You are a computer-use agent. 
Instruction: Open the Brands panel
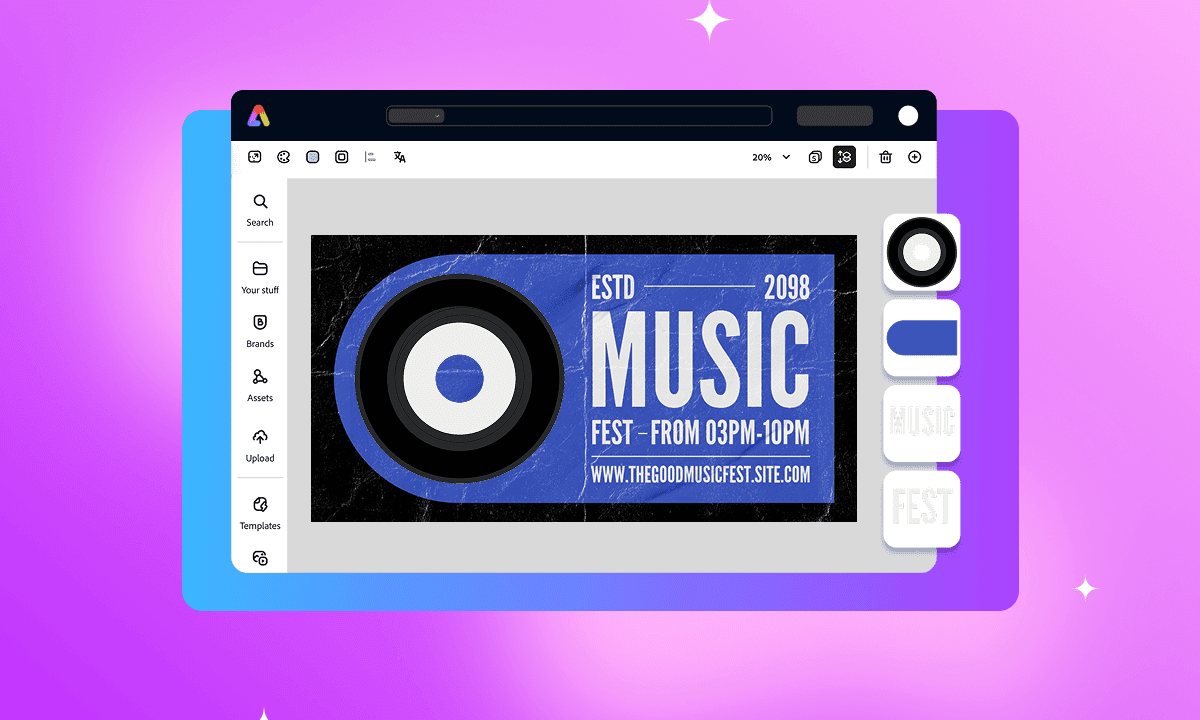pos(260,331)
